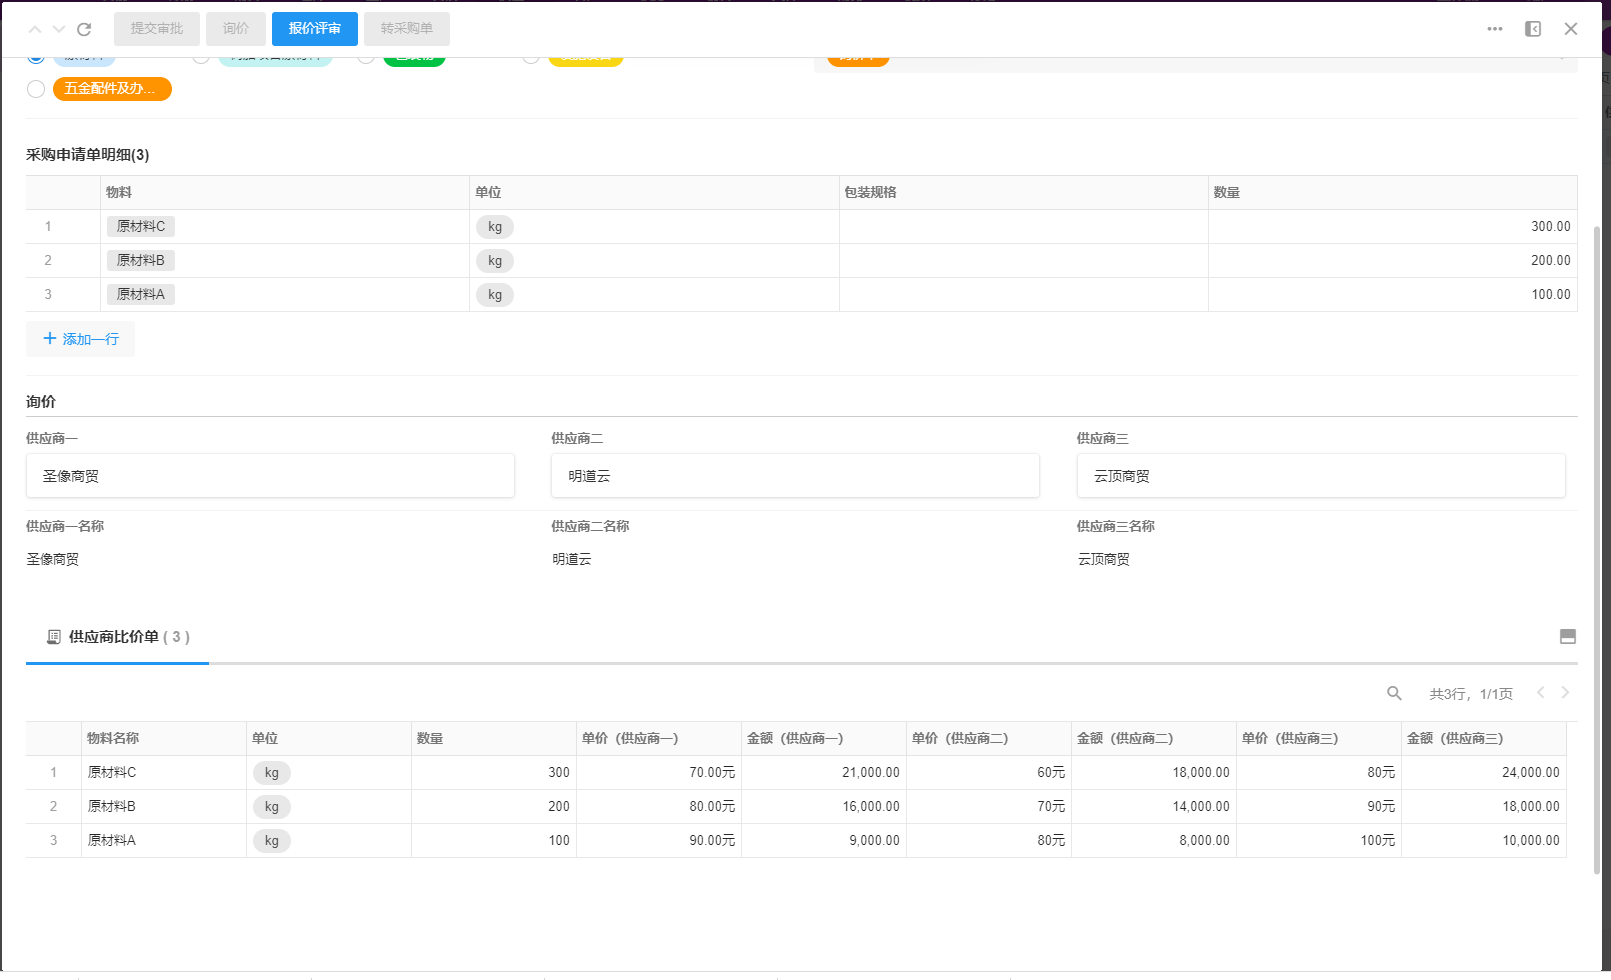
Task: Refresh the record with the reload icon
Action: click(84, 29)
